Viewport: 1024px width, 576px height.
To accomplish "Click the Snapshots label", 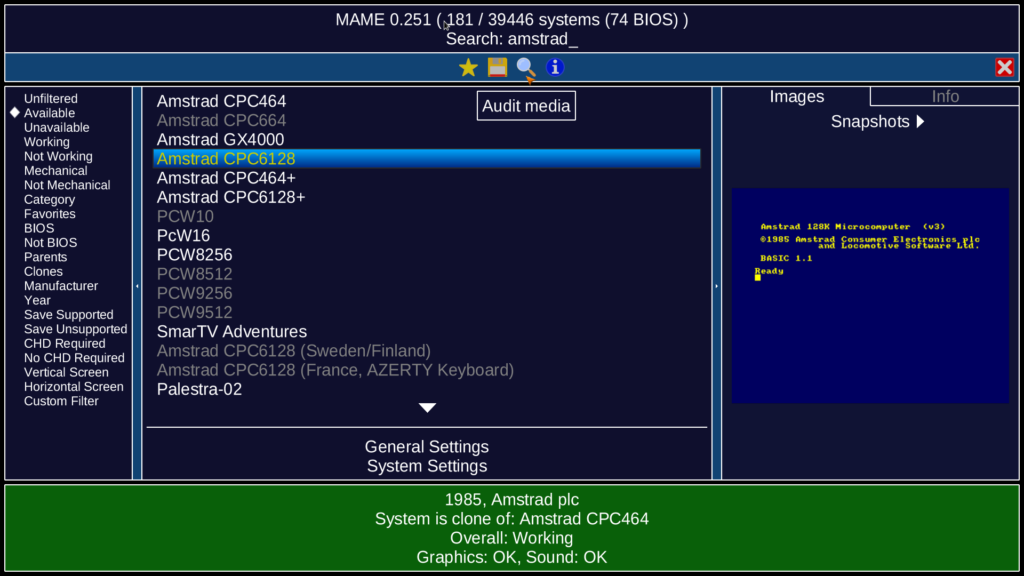I will pos(870,121).
